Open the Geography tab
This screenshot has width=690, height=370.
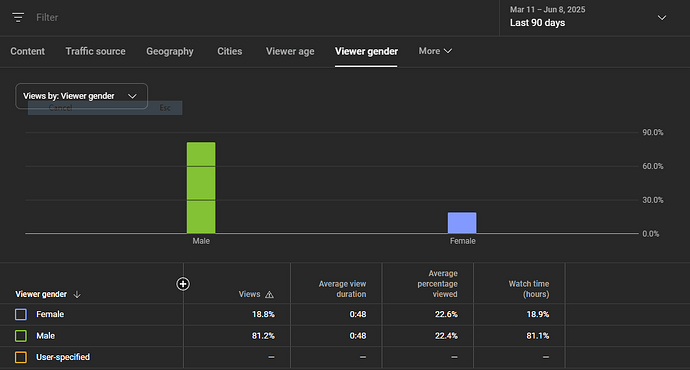[x=170, y=51]
